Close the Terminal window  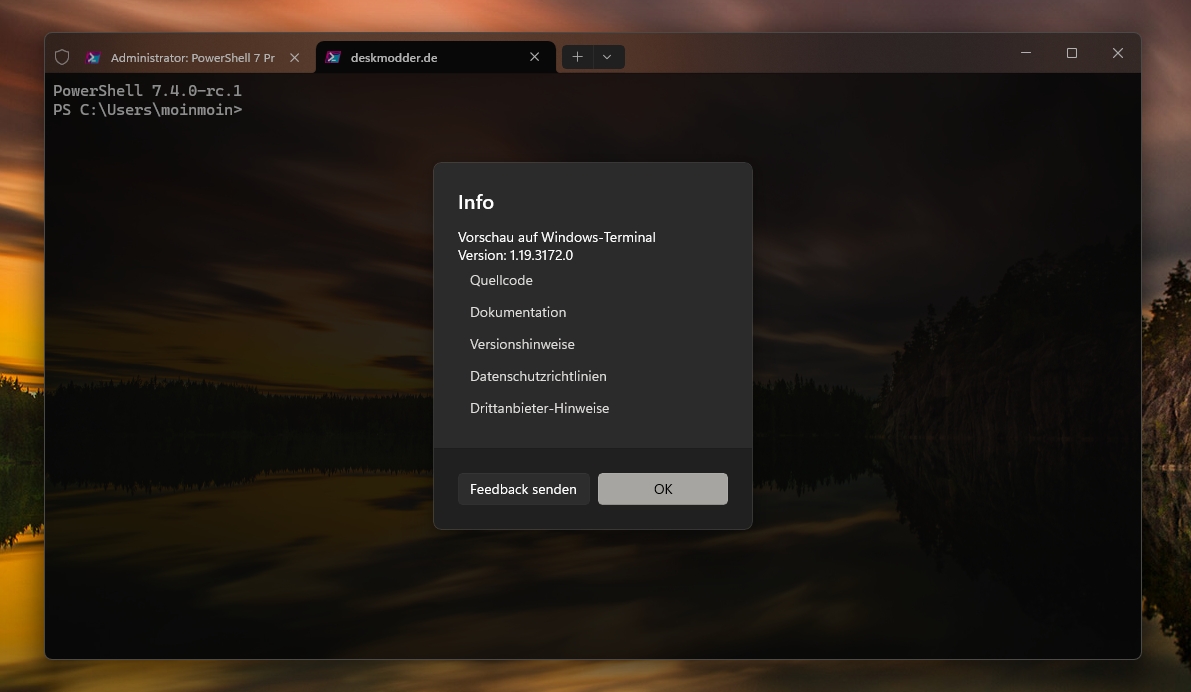coord(1117,53)
